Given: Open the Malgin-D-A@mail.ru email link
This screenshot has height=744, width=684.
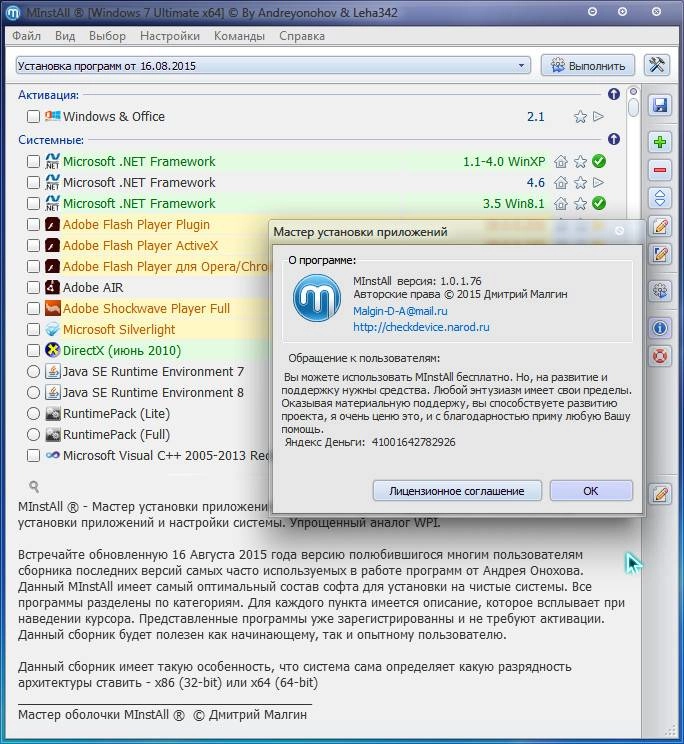Looking at the screenshot, I should click(x=400, y=311).
